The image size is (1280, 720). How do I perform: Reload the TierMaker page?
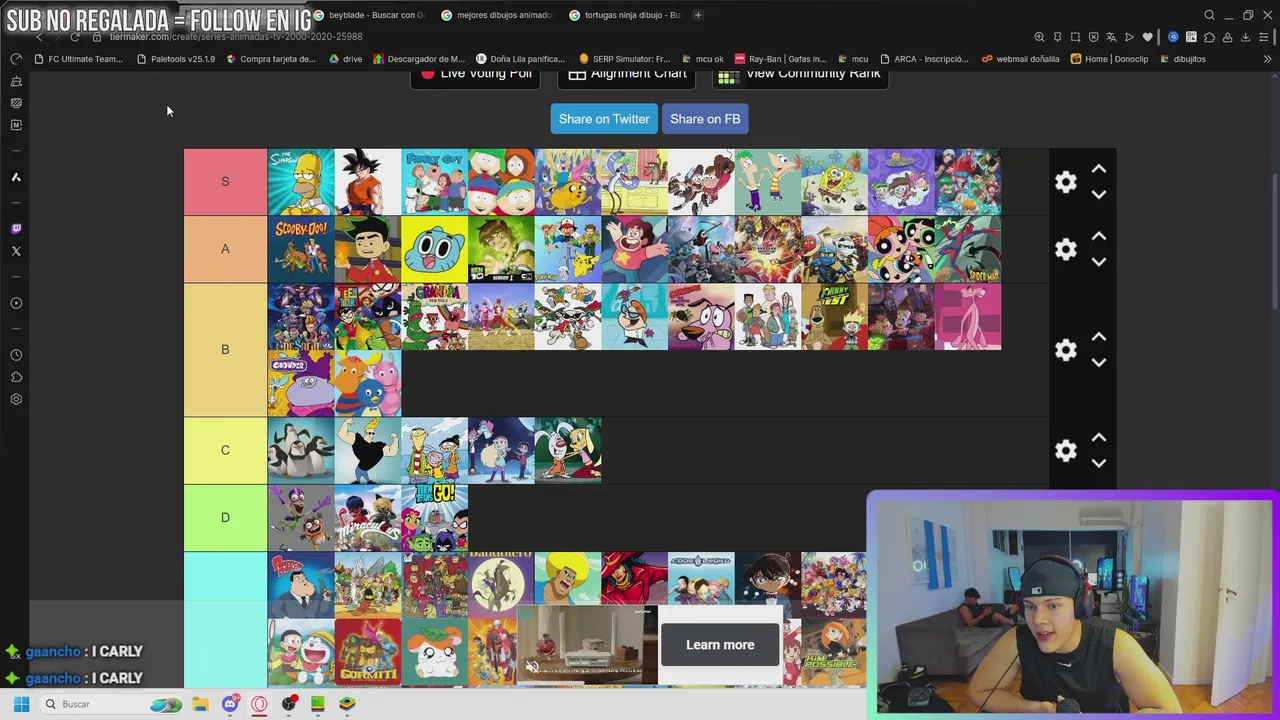coord(75,37)
